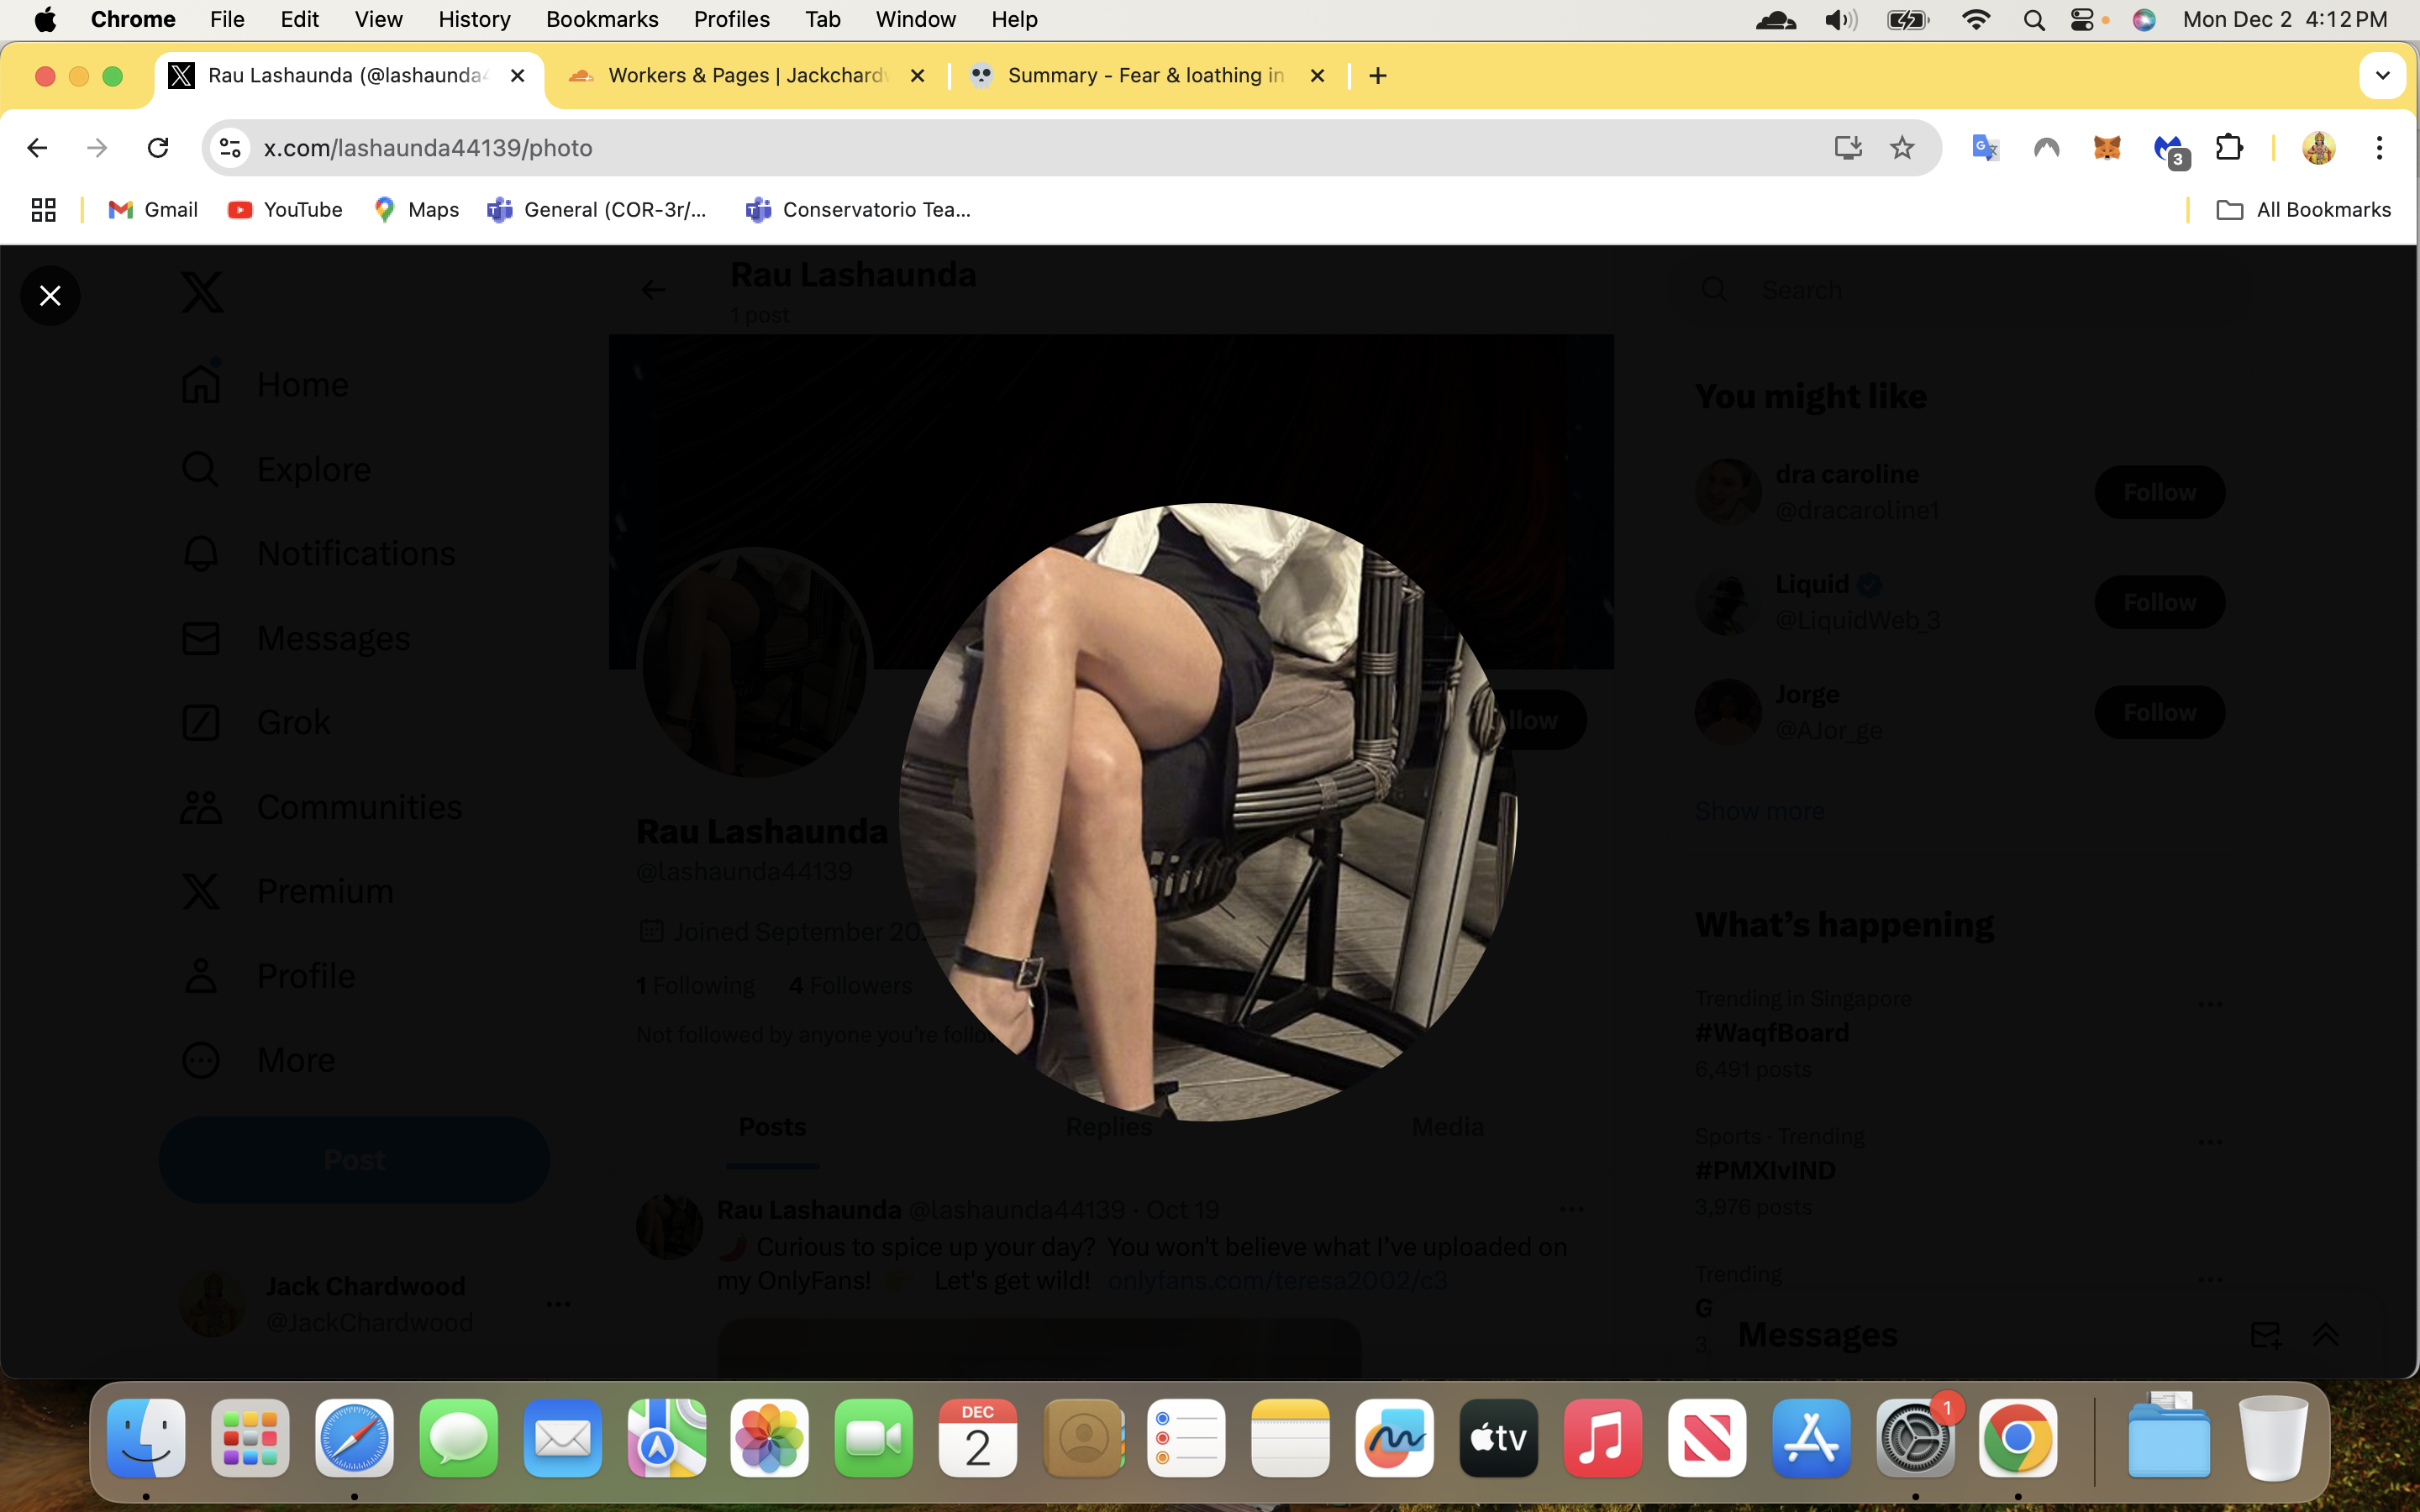Screen dimensions: 2420x1512
Task: Click the MetaMask fox extension icon
Action: pyautogui.click(x=2106, y=148)
